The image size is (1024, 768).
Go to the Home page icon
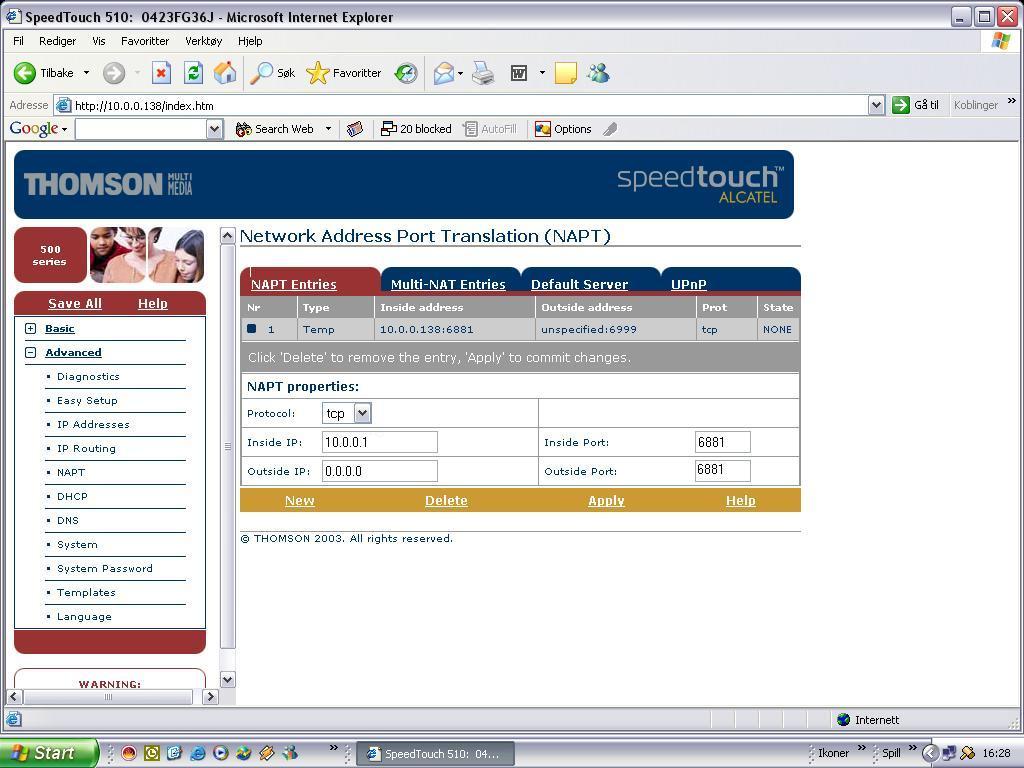[225, 73]
